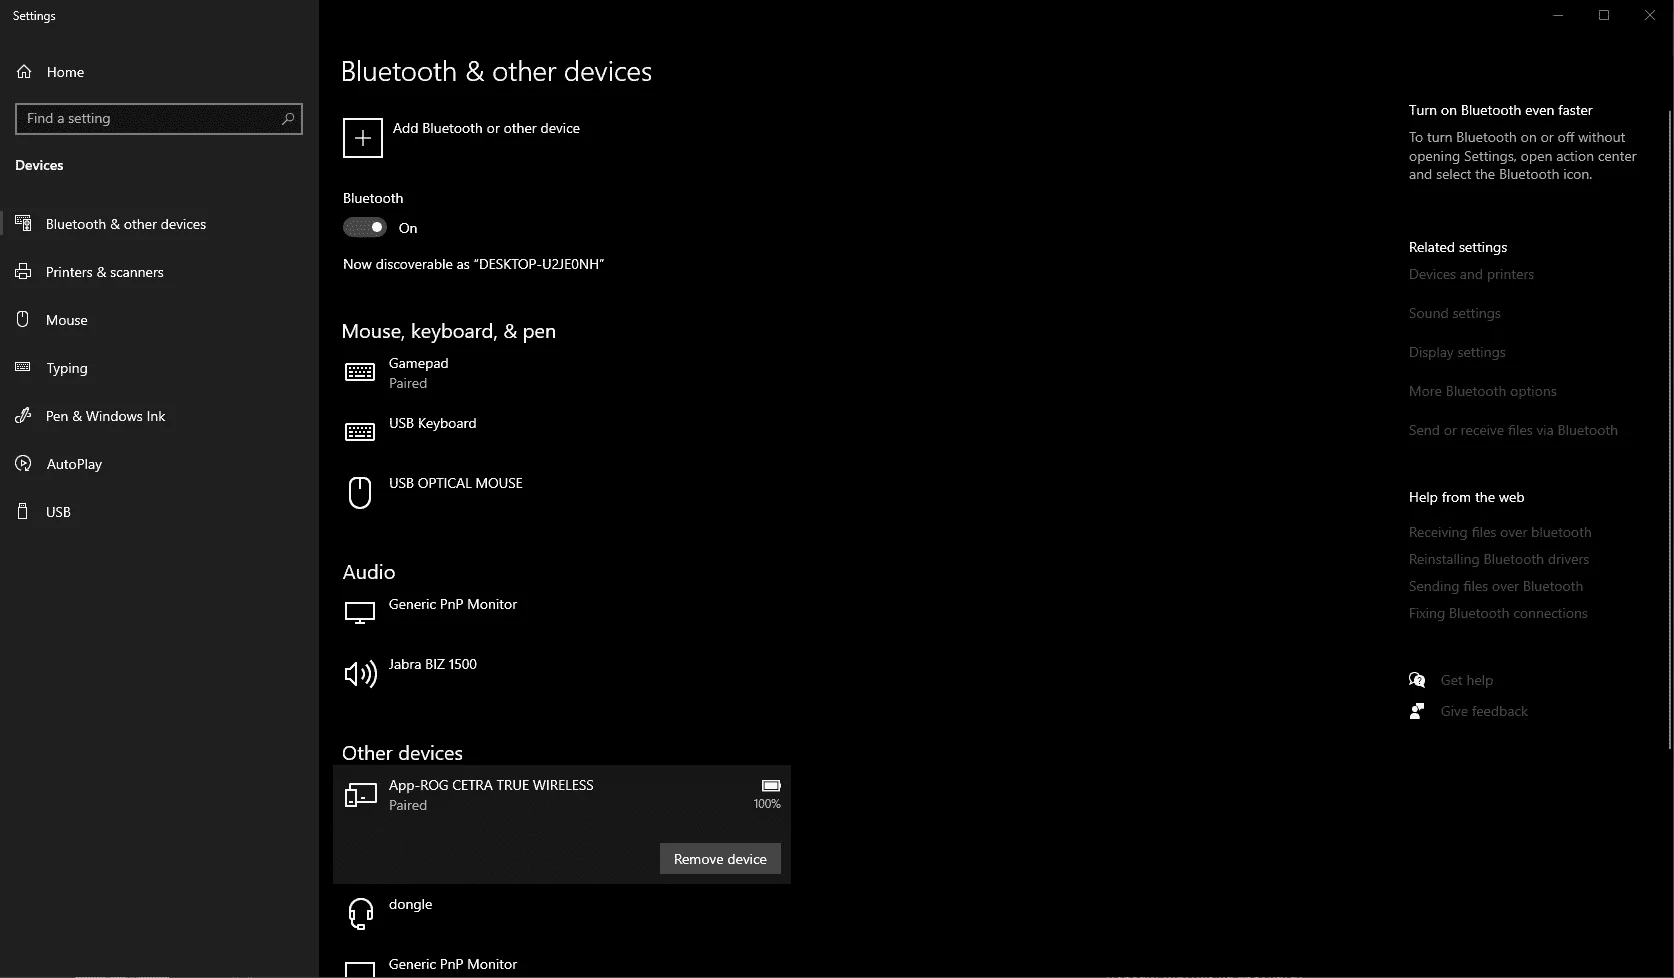The height and width of the screenshot is (978, 1674).
Task: Select the Gamepad Paired device row
Action: tap(562, 373)
